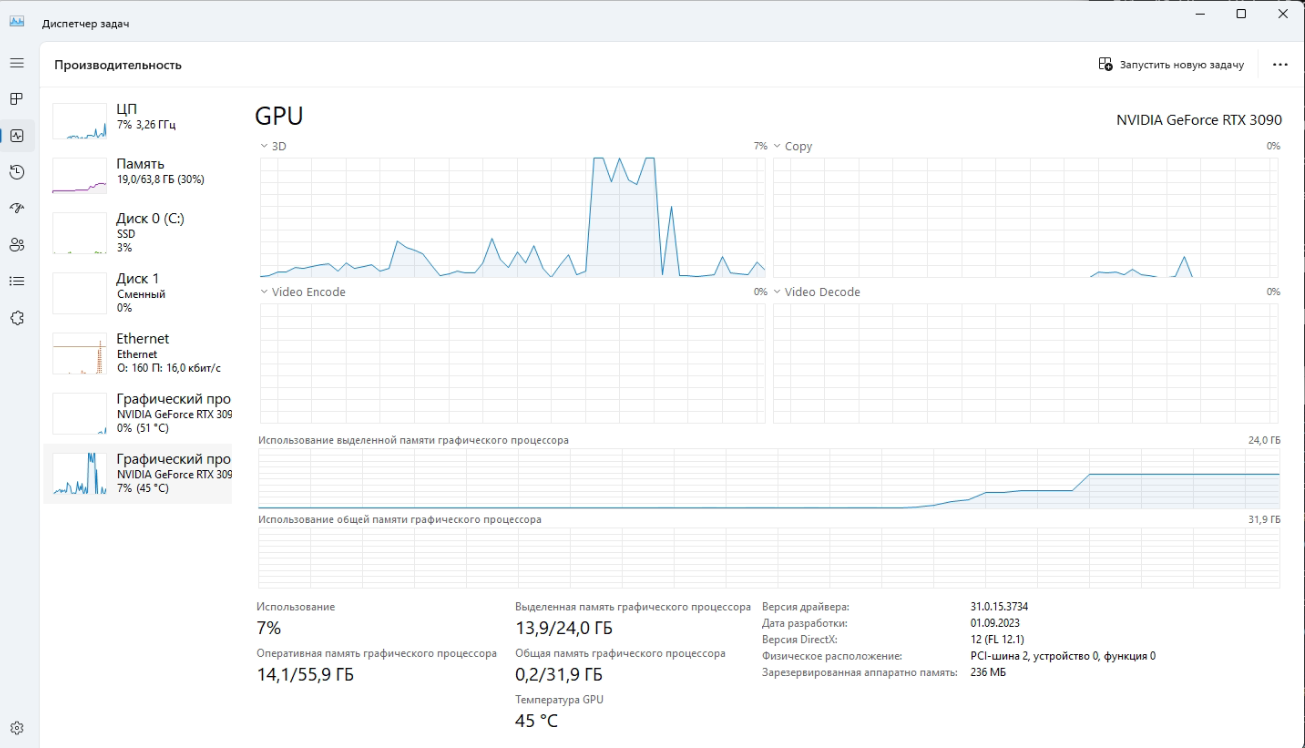The height and width of the screenshot is (748, 1305).
Task: Collapse the hamburger navigation menu
Action: pos(16,62)
